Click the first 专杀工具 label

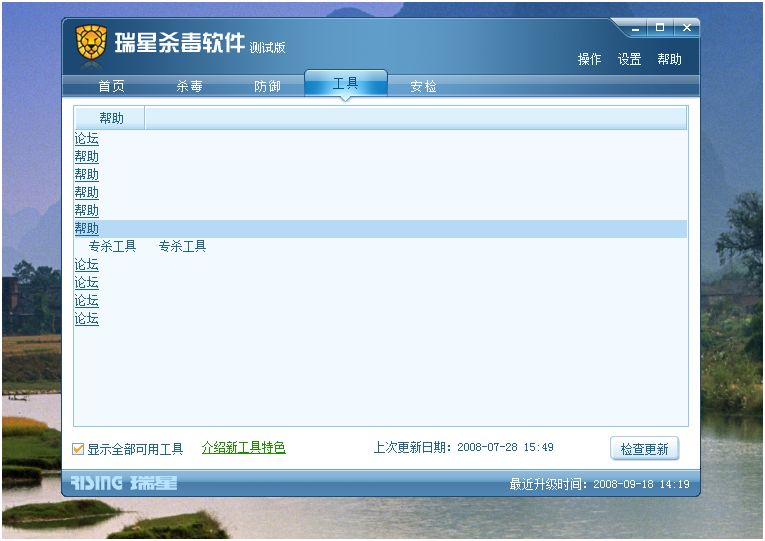point(112,246)
